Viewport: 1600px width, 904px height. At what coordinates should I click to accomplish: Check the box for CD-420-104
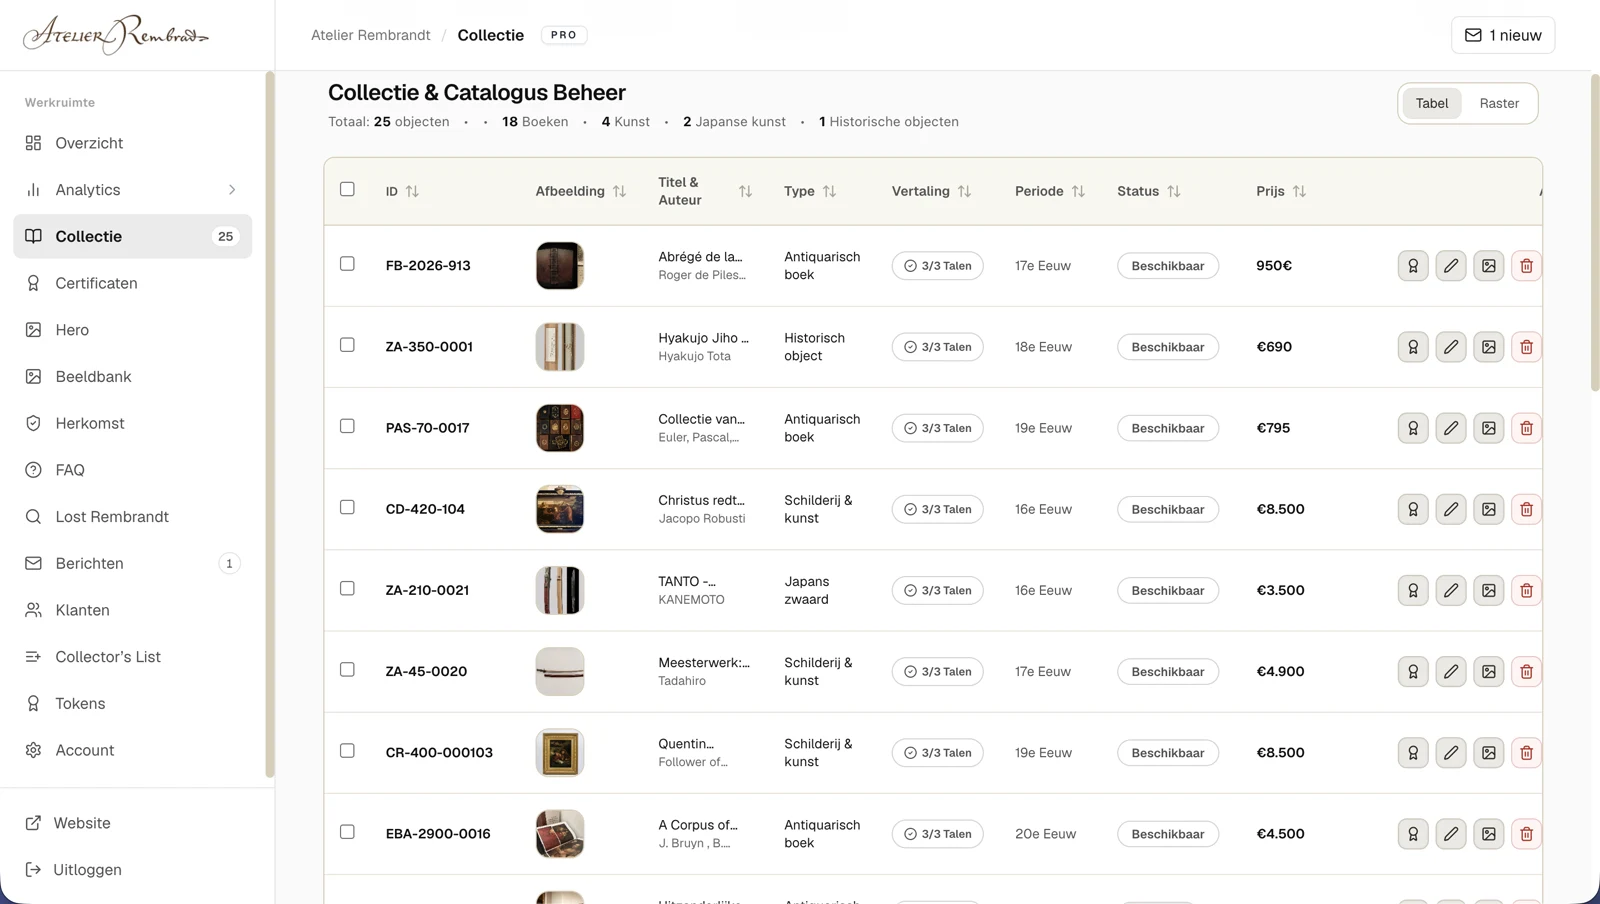(x=347, y=507)
